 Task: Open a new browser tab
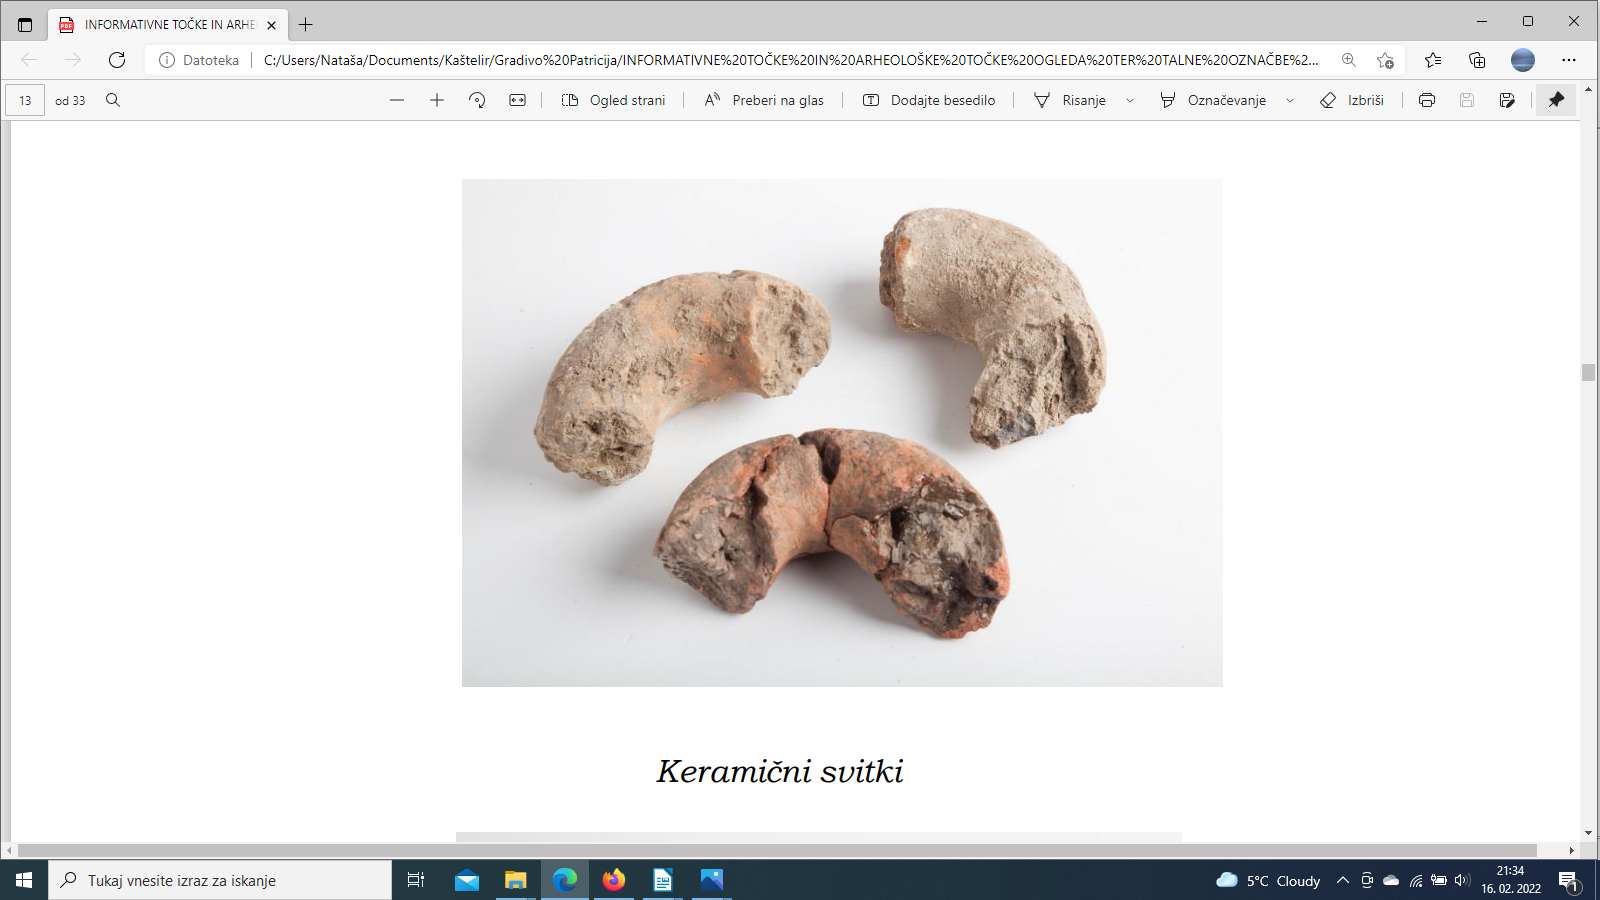(x=306, y=25)
